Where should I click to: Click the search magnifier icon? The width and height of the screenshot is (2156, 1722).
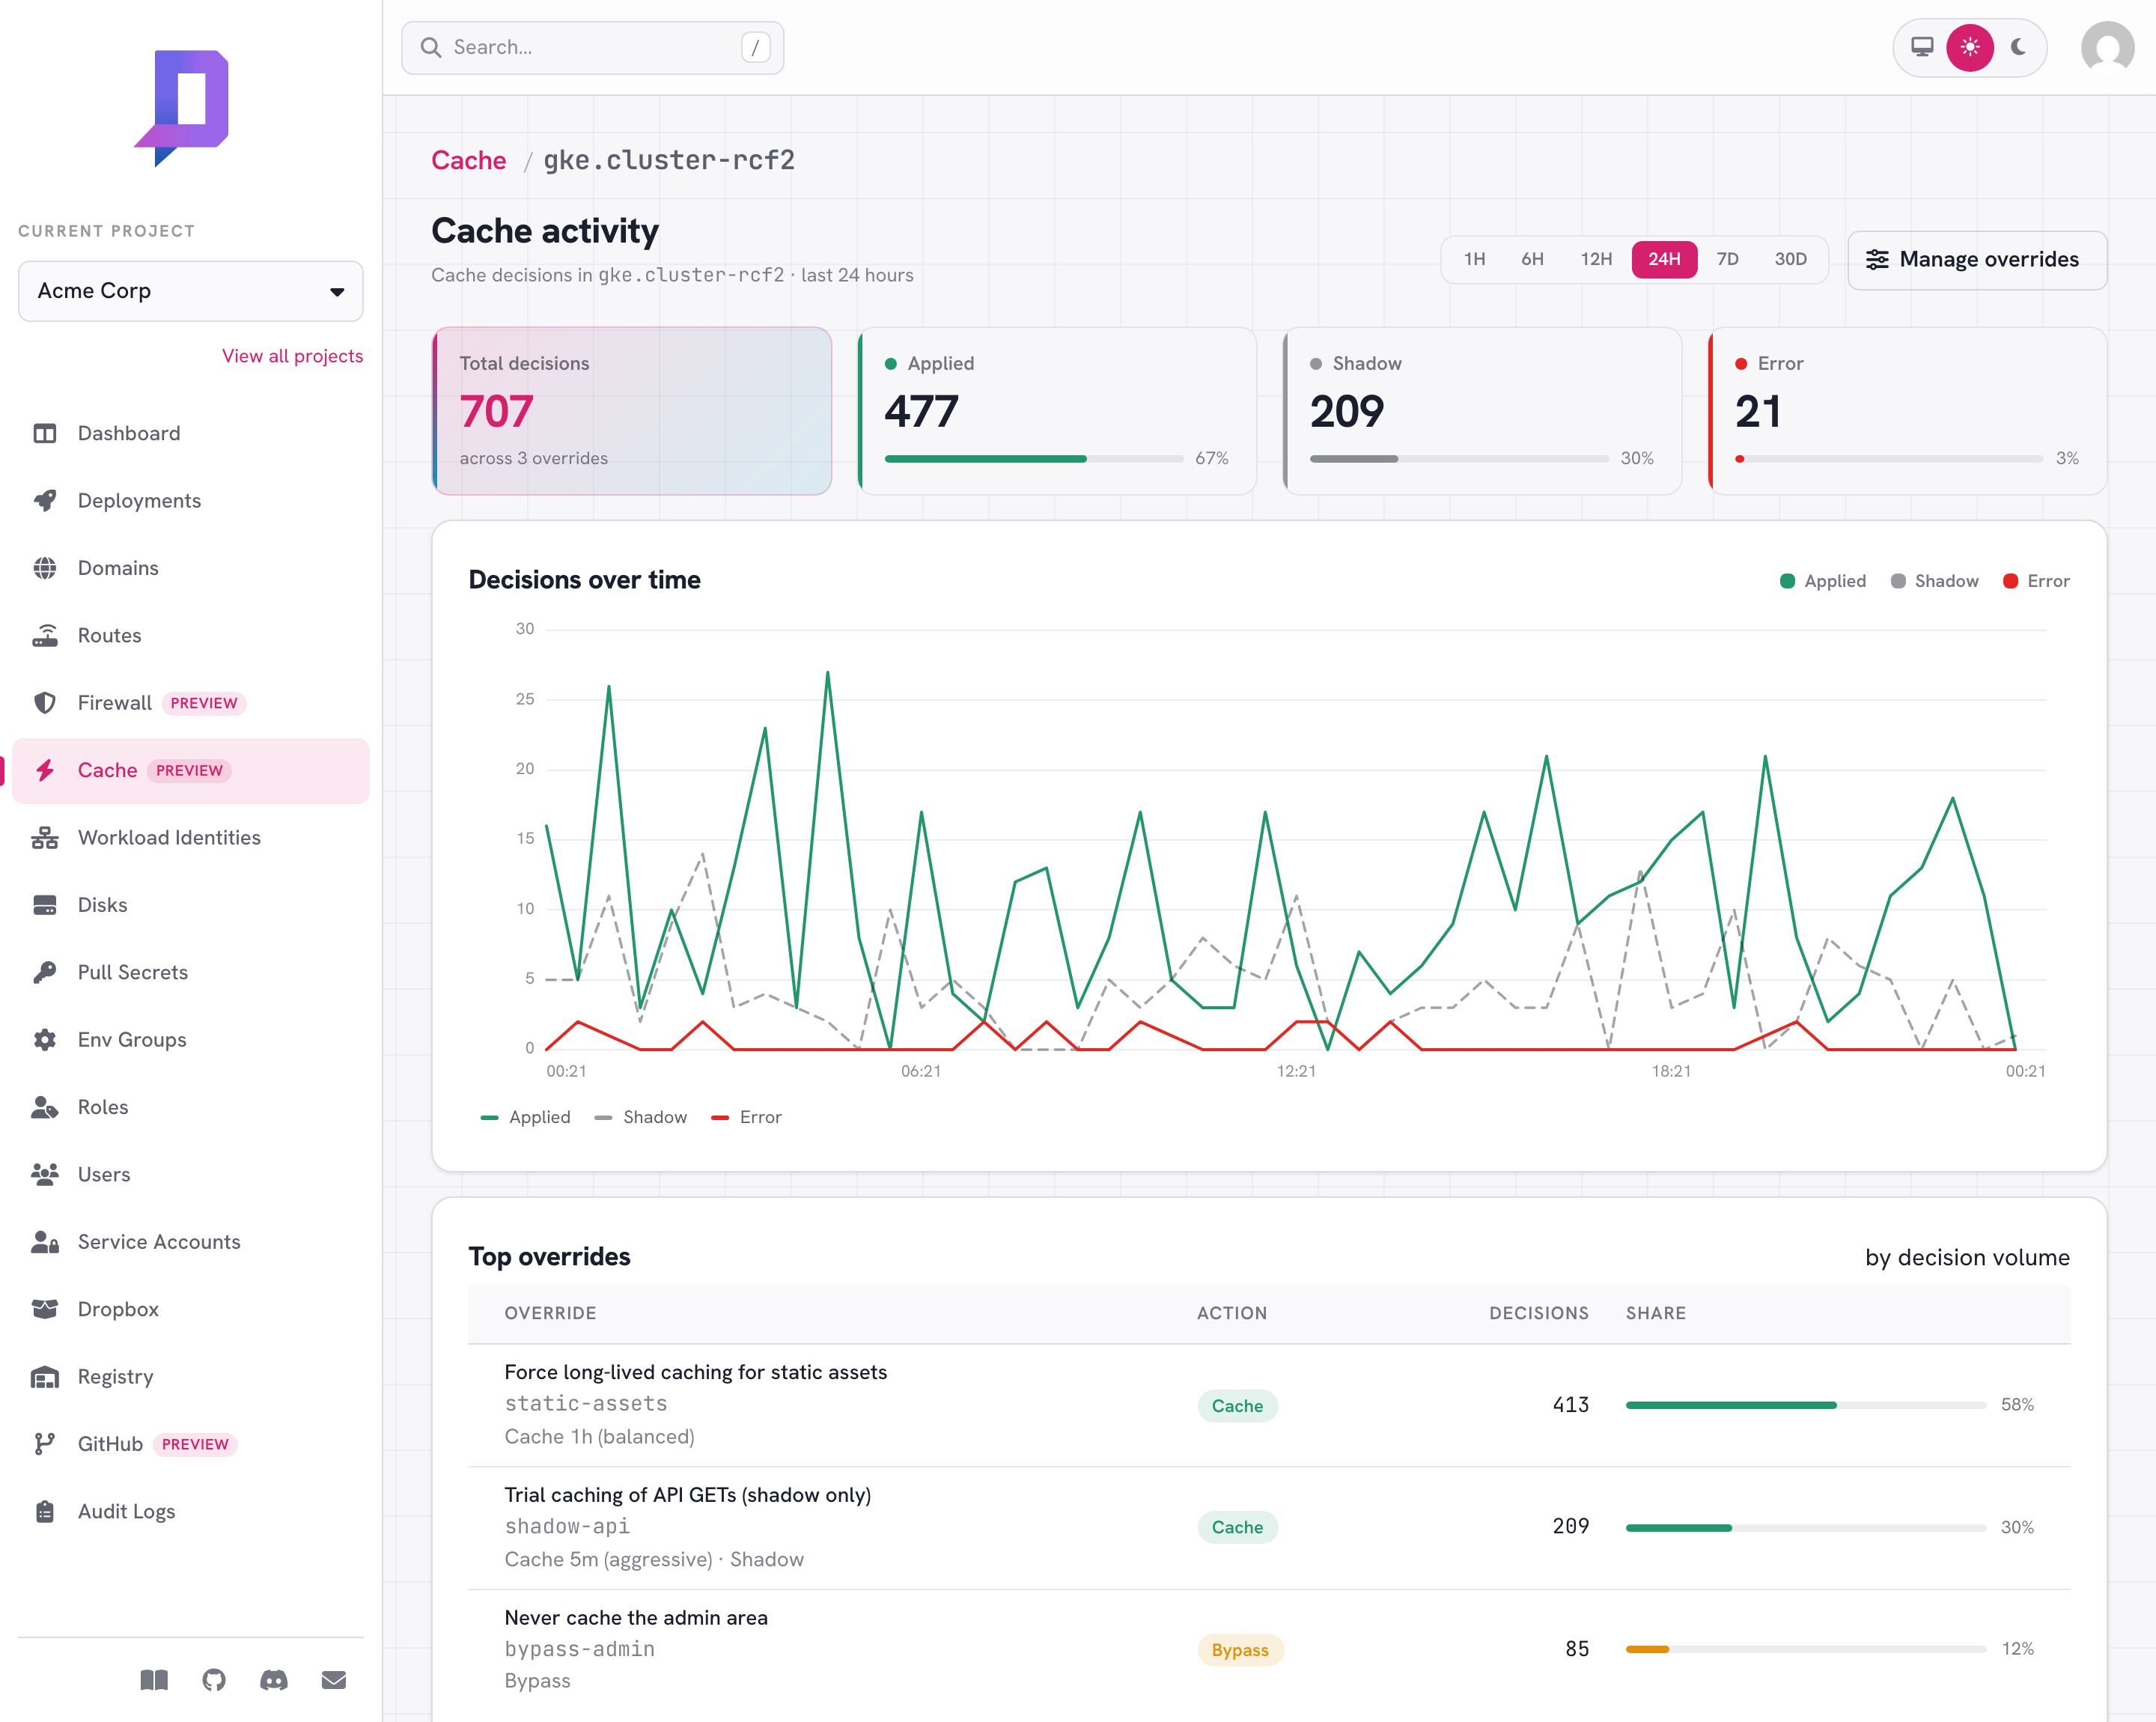(431, 47)
